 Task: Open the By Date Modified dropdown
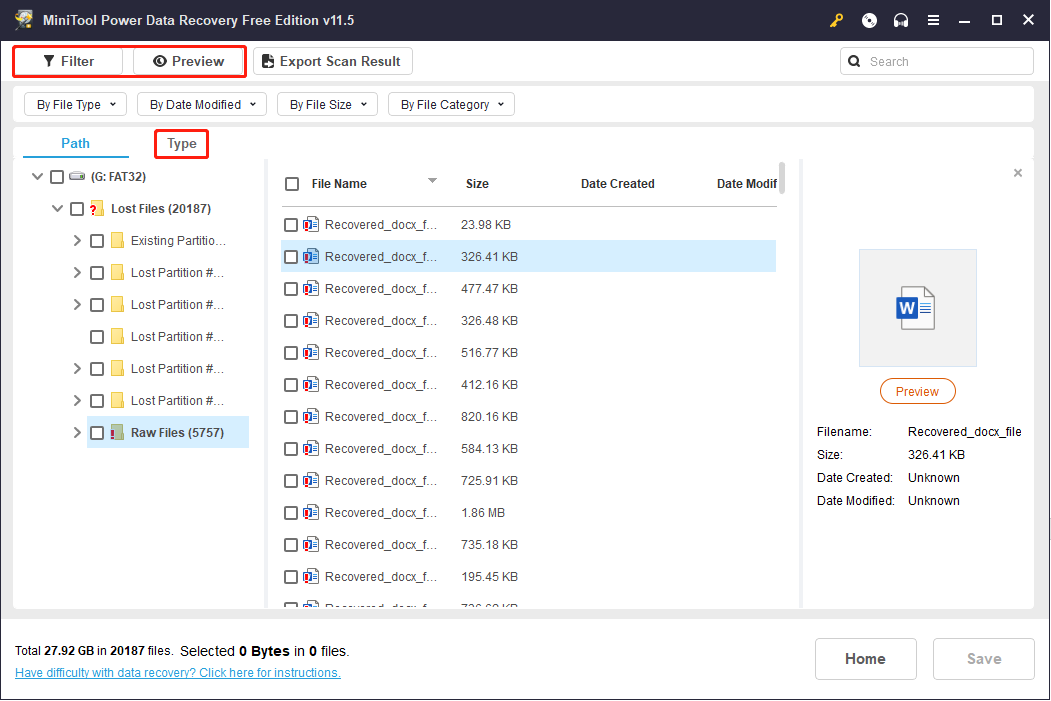pos(202,105)
